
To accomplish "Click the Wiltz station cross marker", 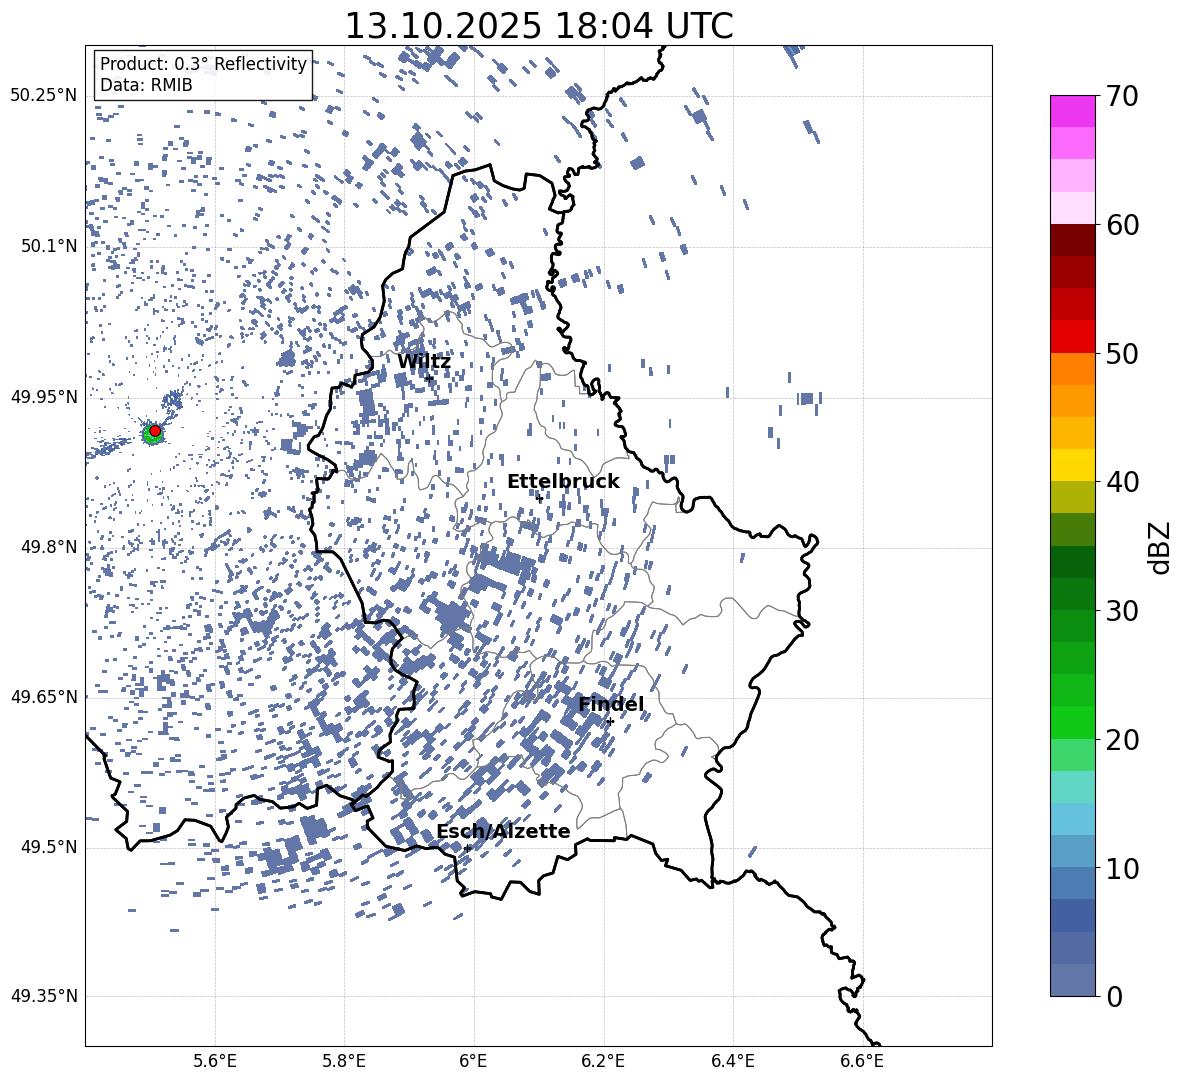I will click(430, 379).
